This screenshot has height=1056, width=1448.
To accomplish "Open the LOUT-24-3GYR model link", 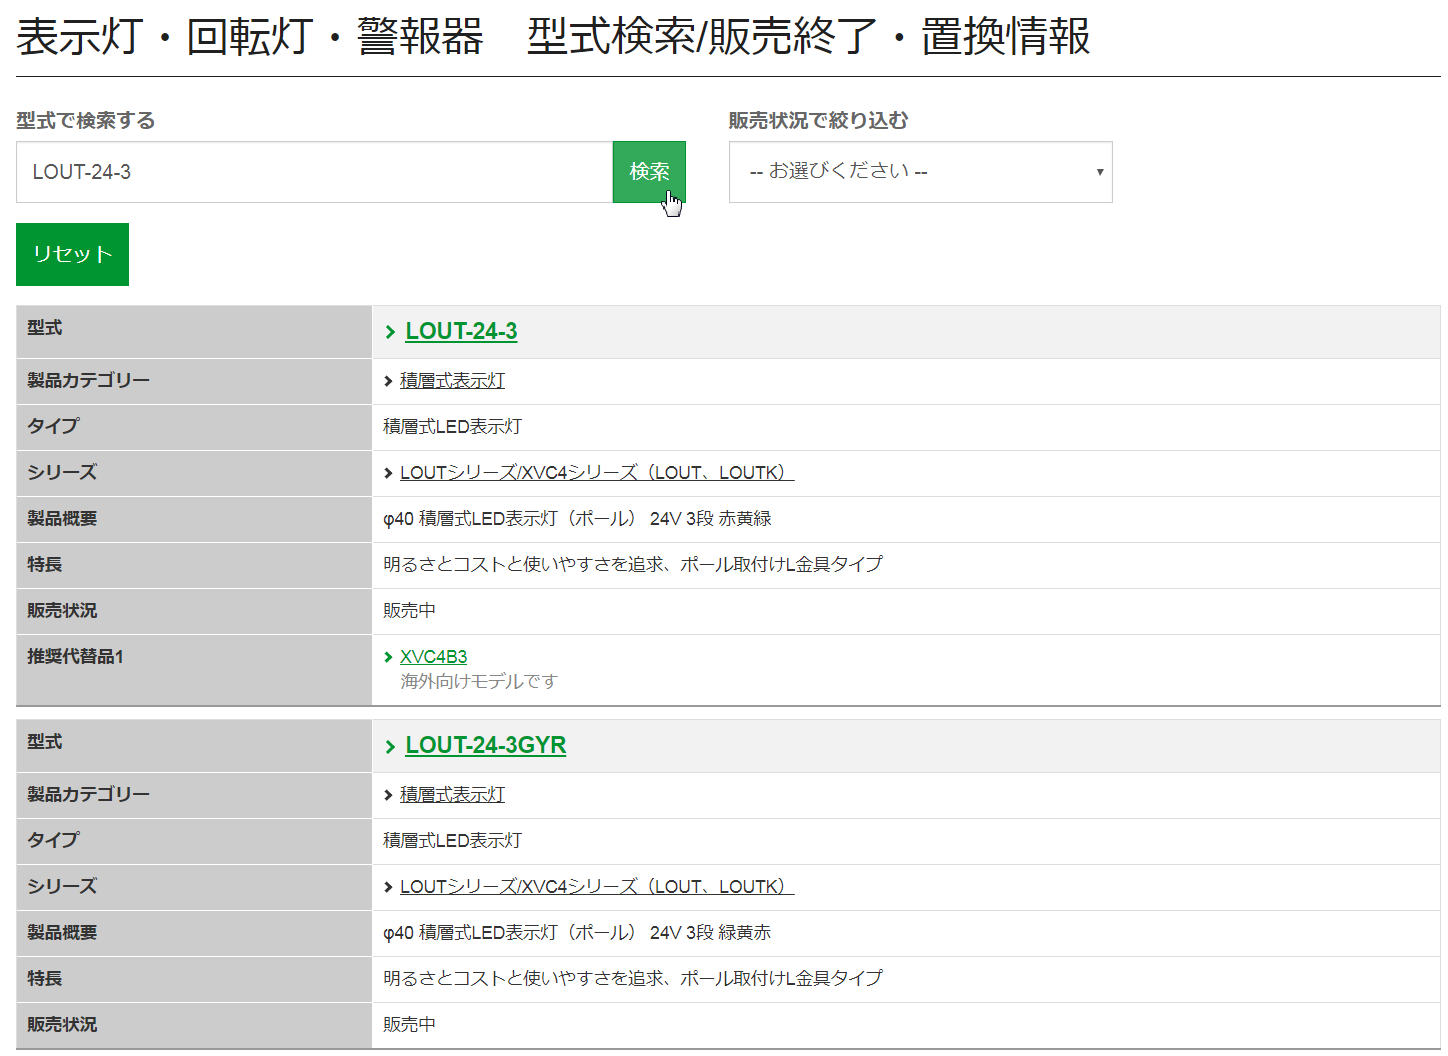I will tap(485, 745).
